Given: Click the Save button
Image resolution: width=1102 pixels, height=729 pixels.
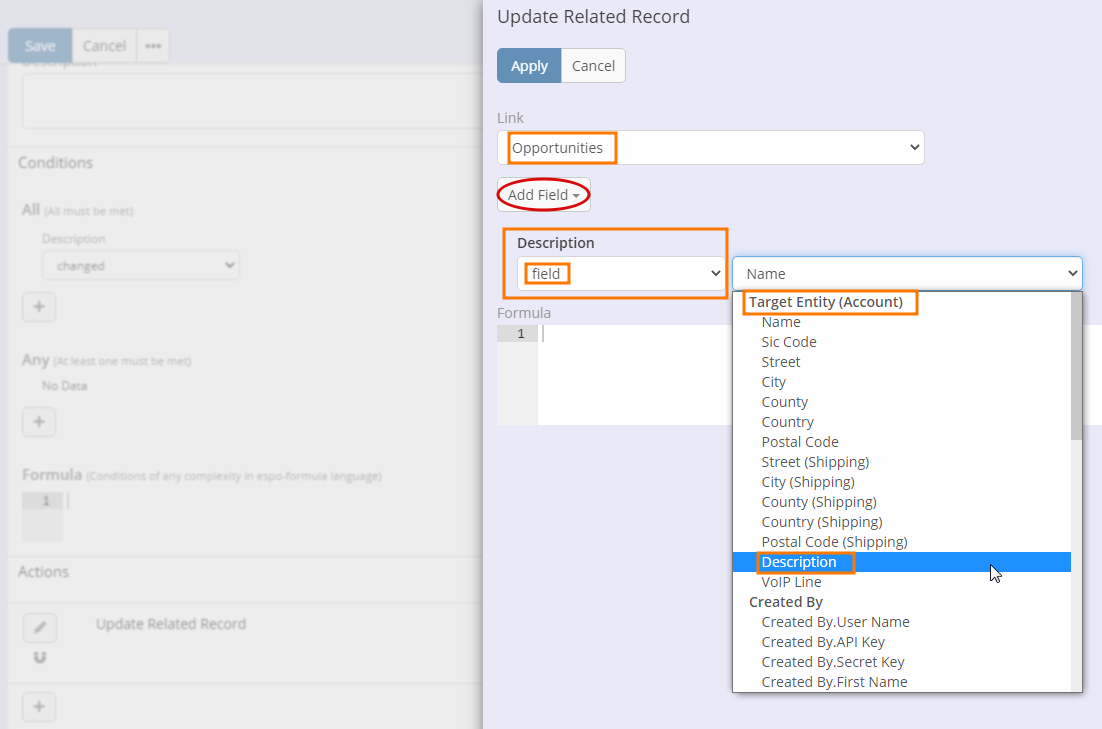Looking at the screenshot, I should [40, 46].
